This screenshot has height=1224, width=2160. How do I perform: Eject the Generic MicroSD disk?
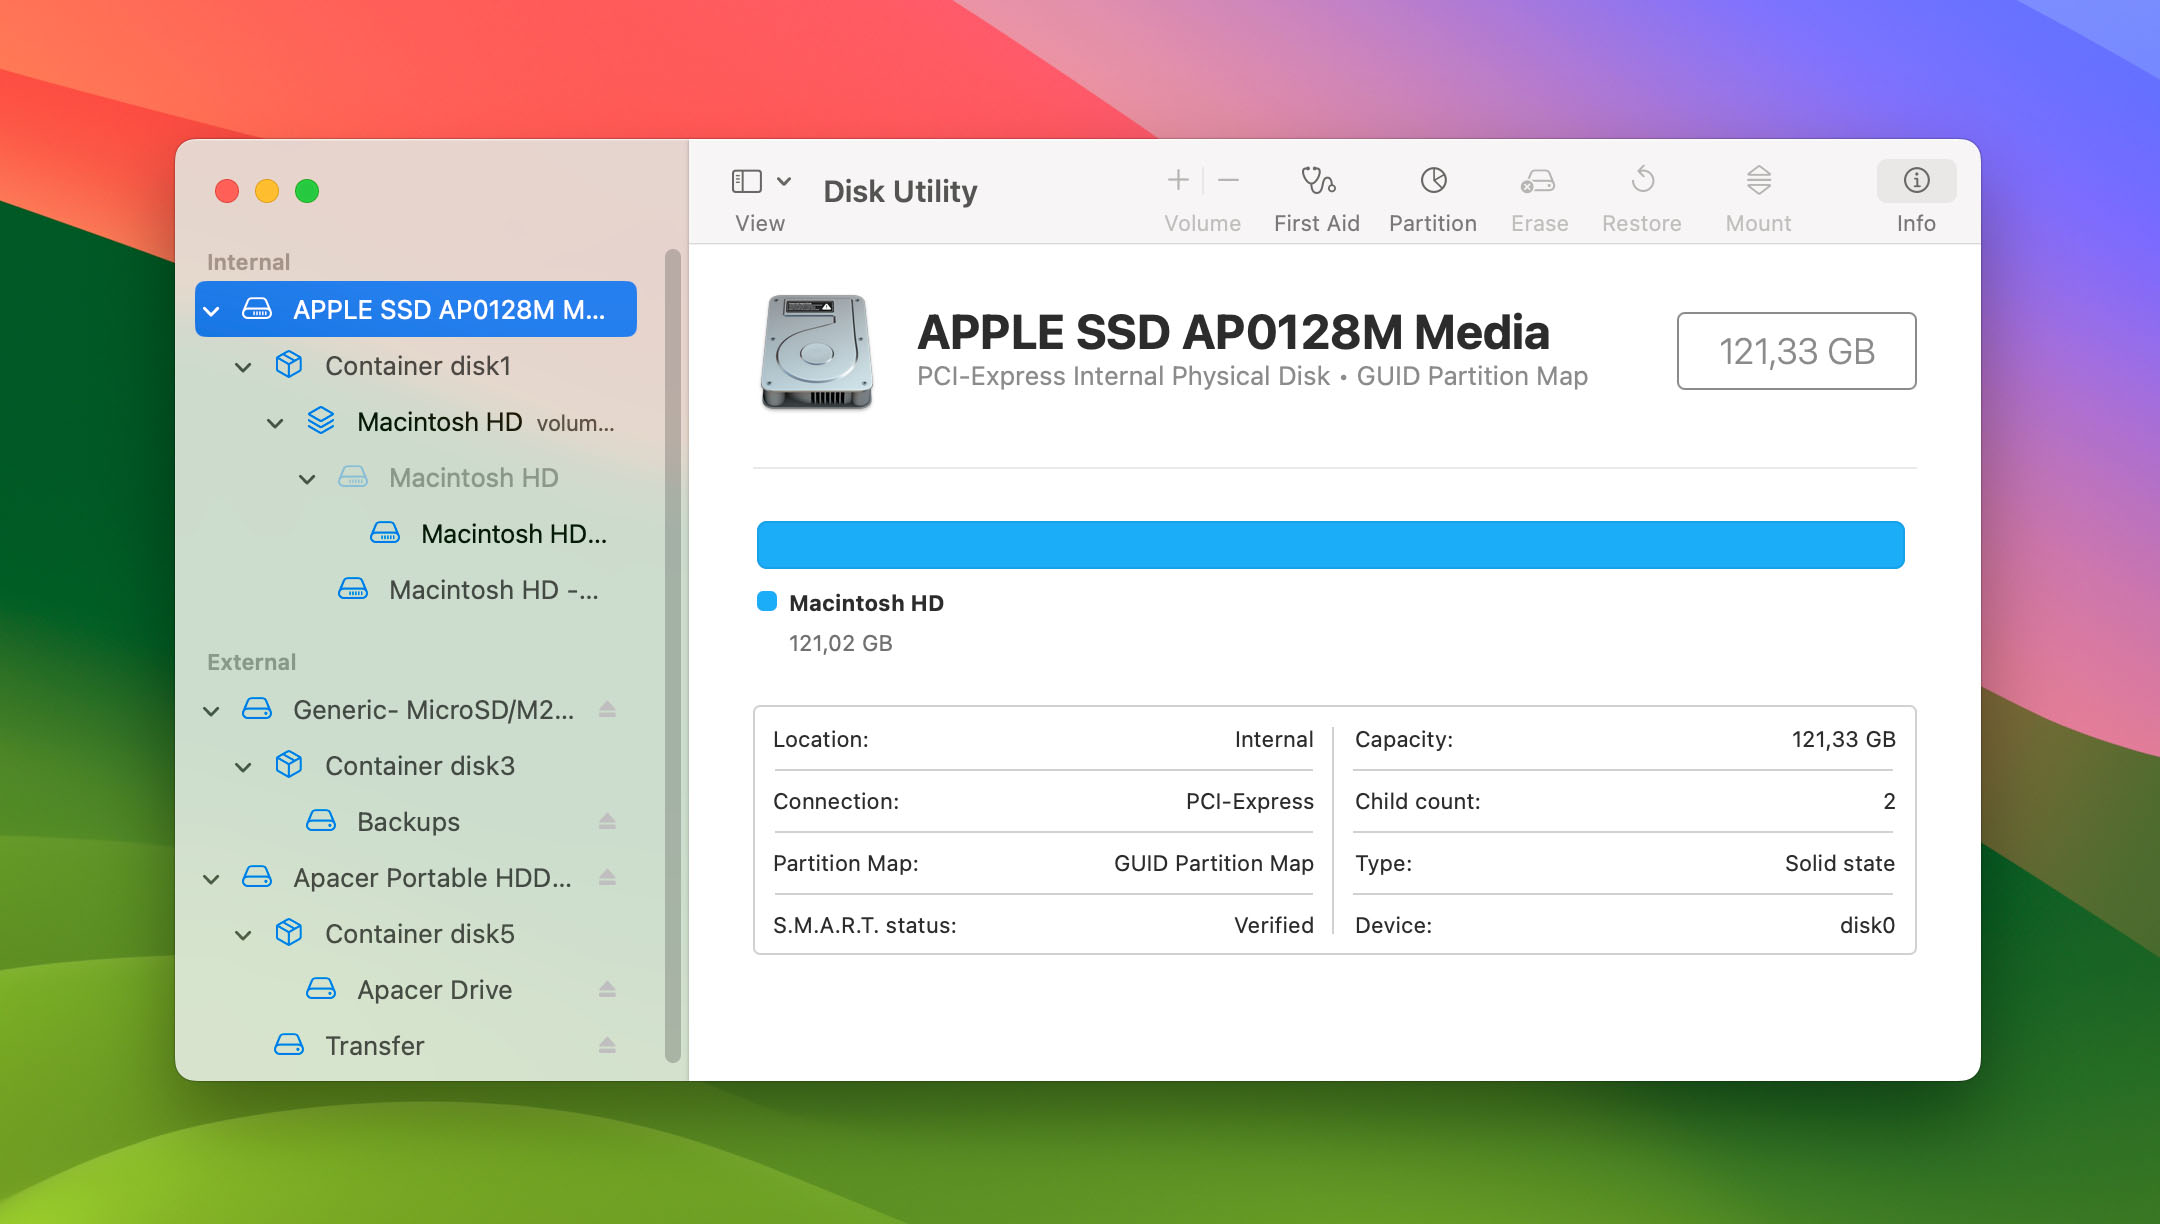point(607,710)
